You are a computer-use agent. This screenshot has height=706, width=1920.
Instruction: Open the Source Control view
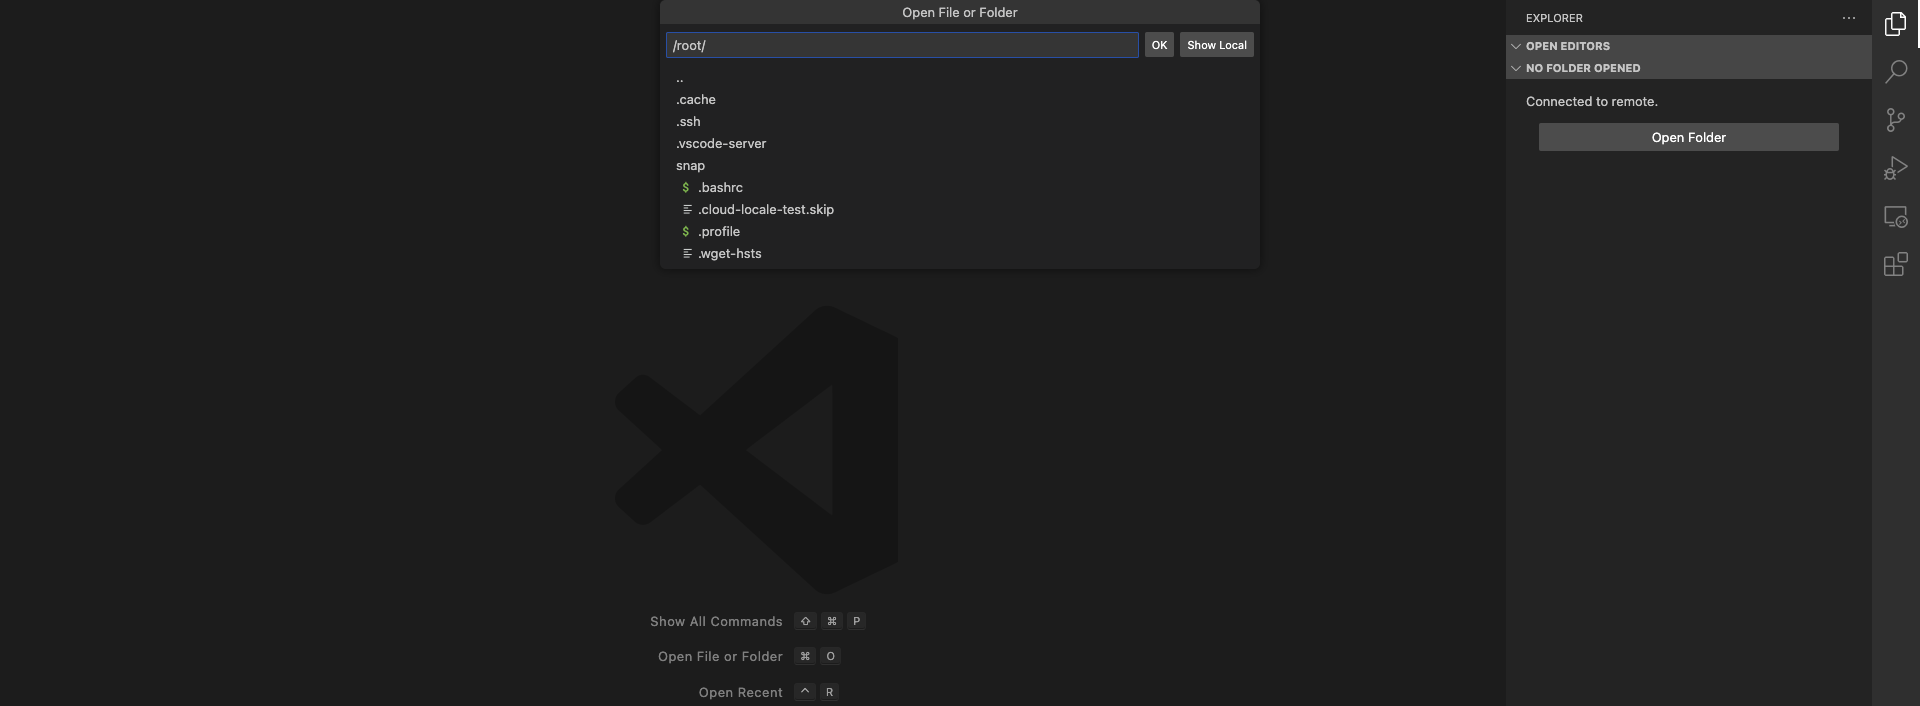point(1895,120)
